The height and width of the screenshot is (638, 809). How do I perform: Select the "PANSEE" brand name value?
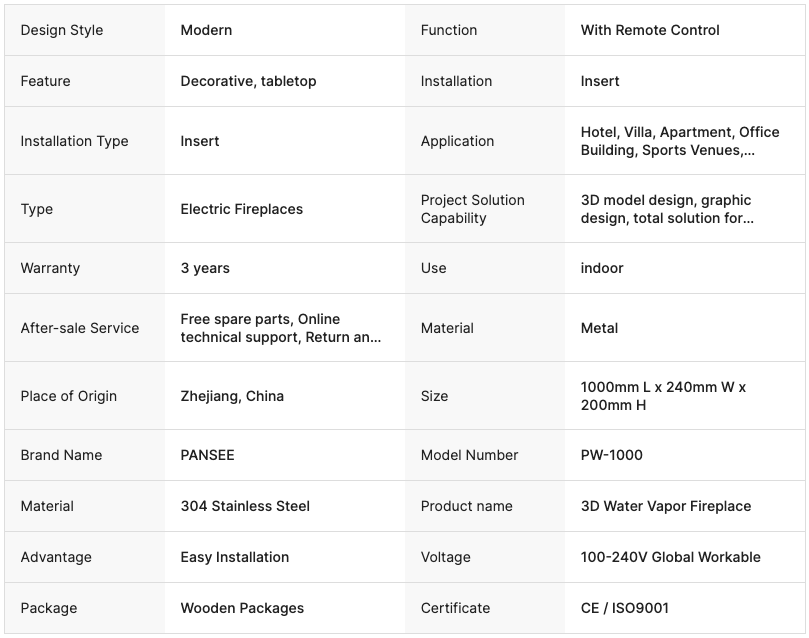(x=207, y=455)
